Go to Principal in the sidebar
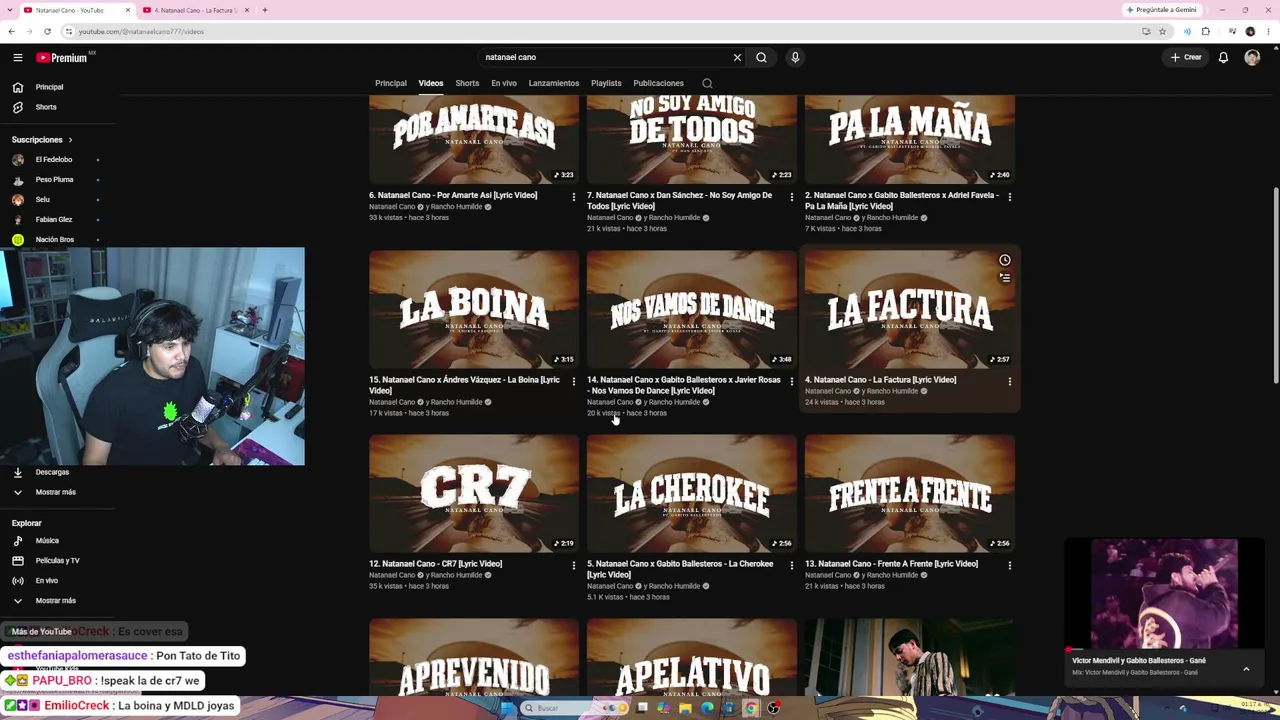This screenshot has width=1280, height=720. 49,87
